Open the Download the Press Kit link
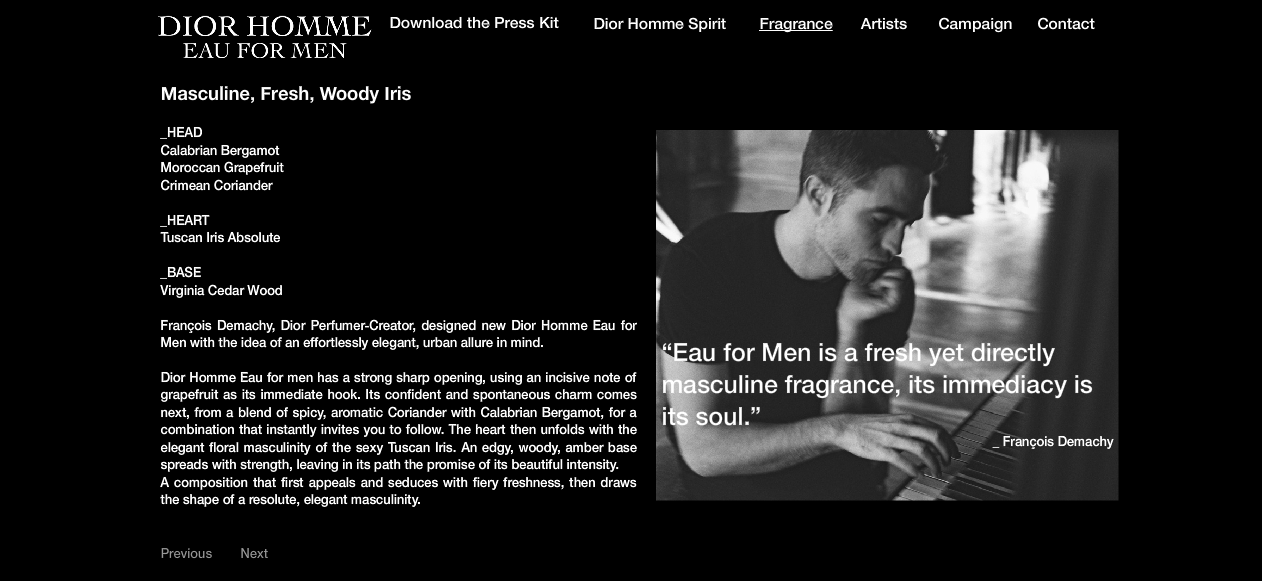Viewport: 1262px width, 581px height. point(474,23)
